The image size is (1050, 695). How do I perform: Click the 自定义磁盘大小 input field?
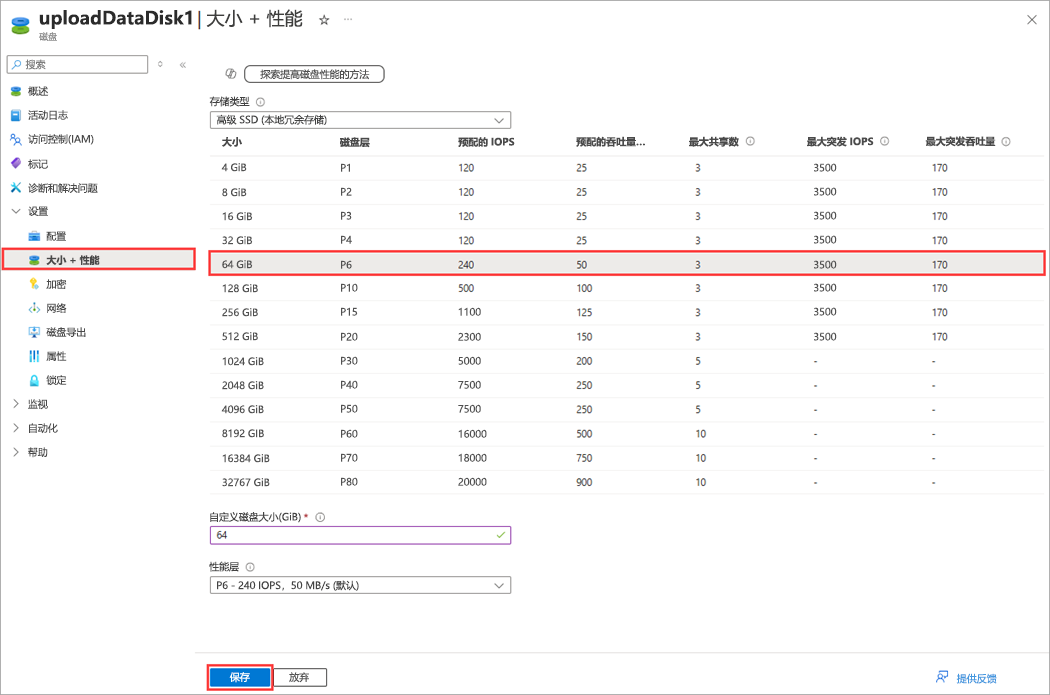tap(360, 535)
